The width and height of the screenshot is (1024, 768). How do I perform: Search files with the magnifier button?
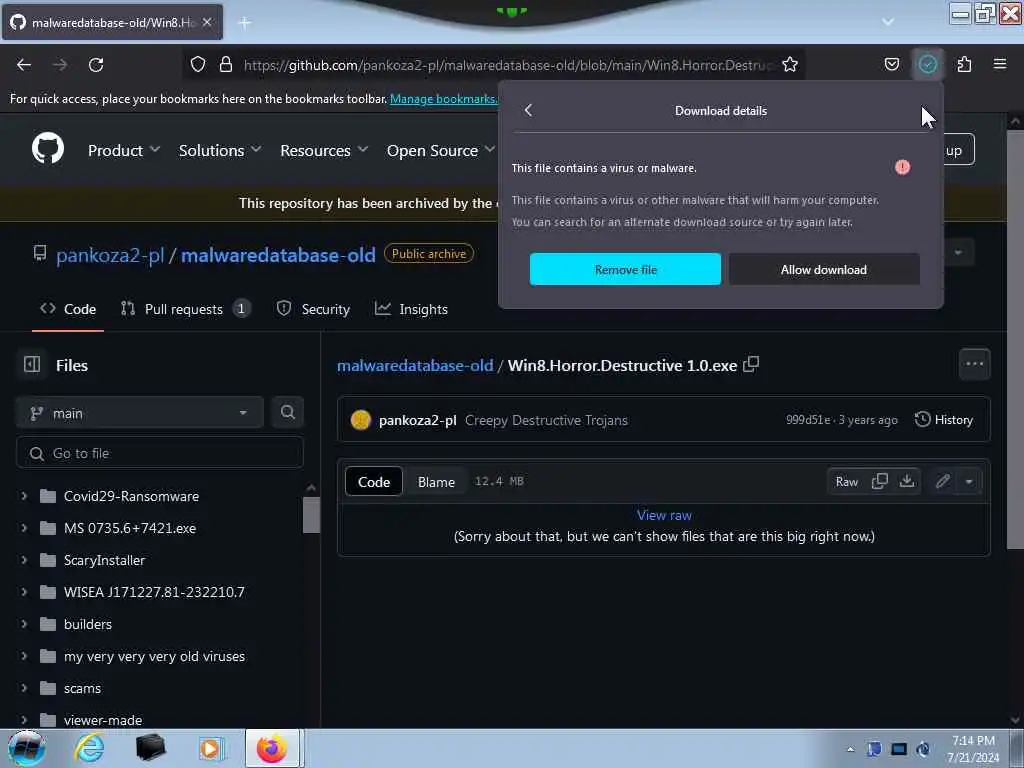287,412
